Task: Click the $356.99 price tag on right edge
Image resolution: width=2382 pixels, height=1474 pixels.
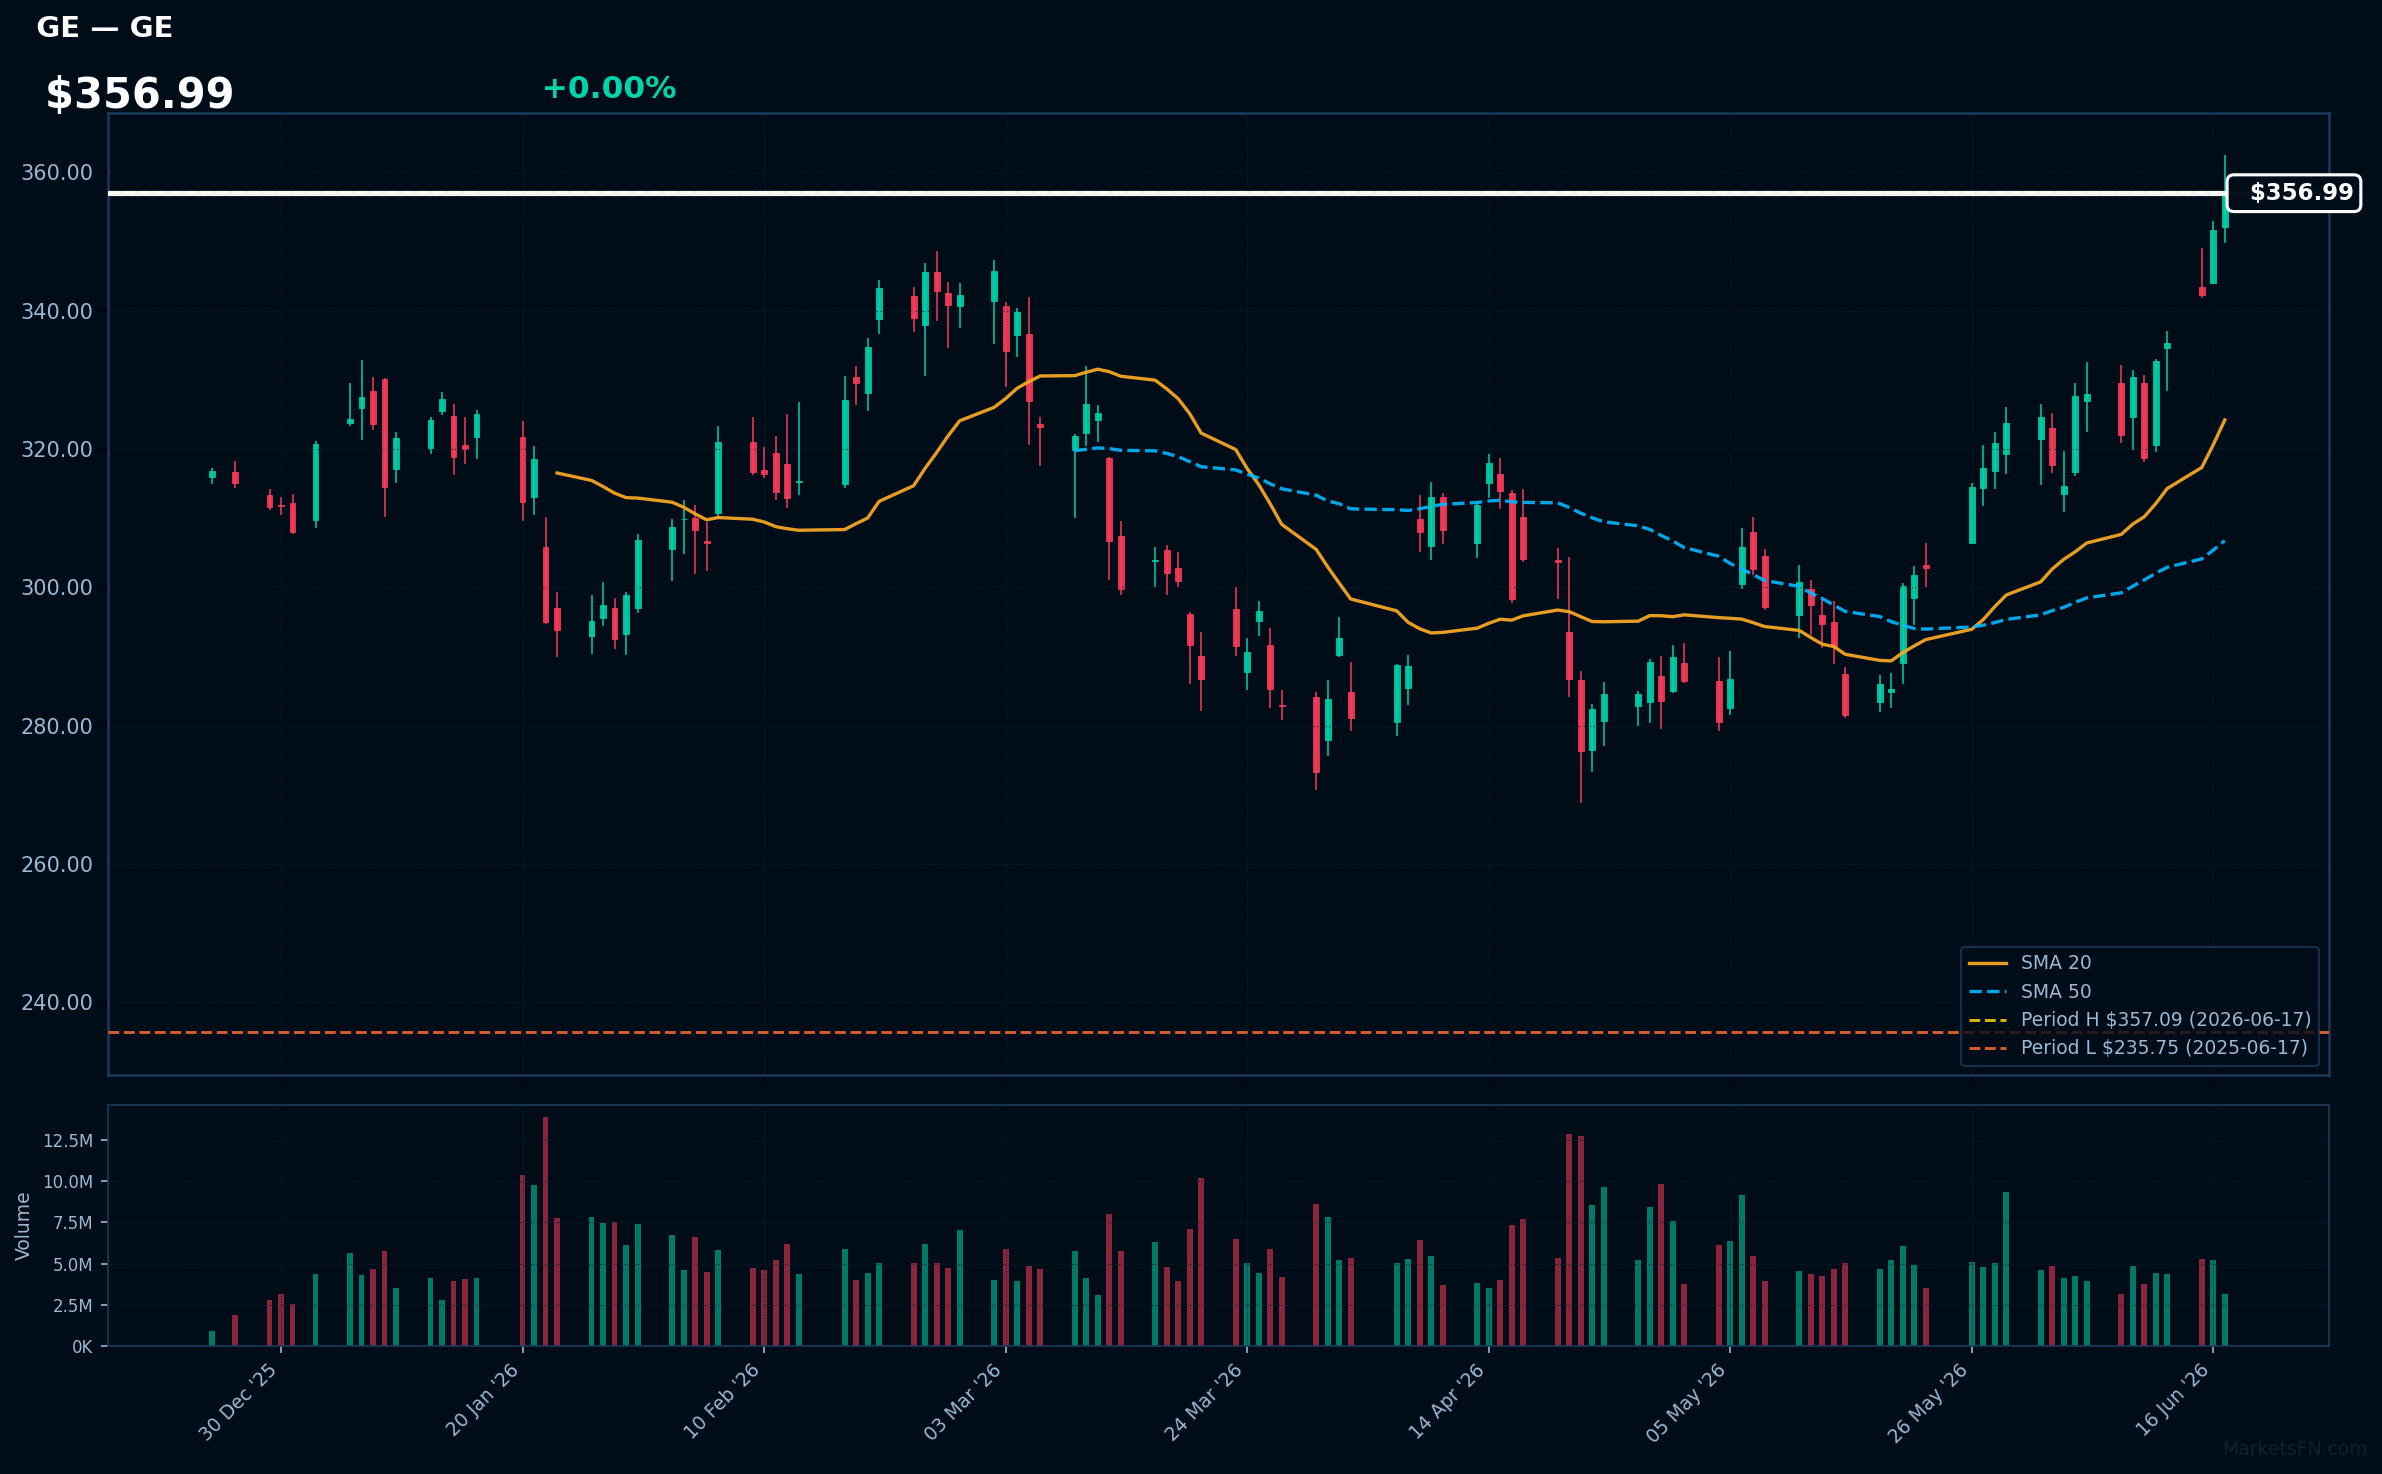Action: tap(2294, 193)
